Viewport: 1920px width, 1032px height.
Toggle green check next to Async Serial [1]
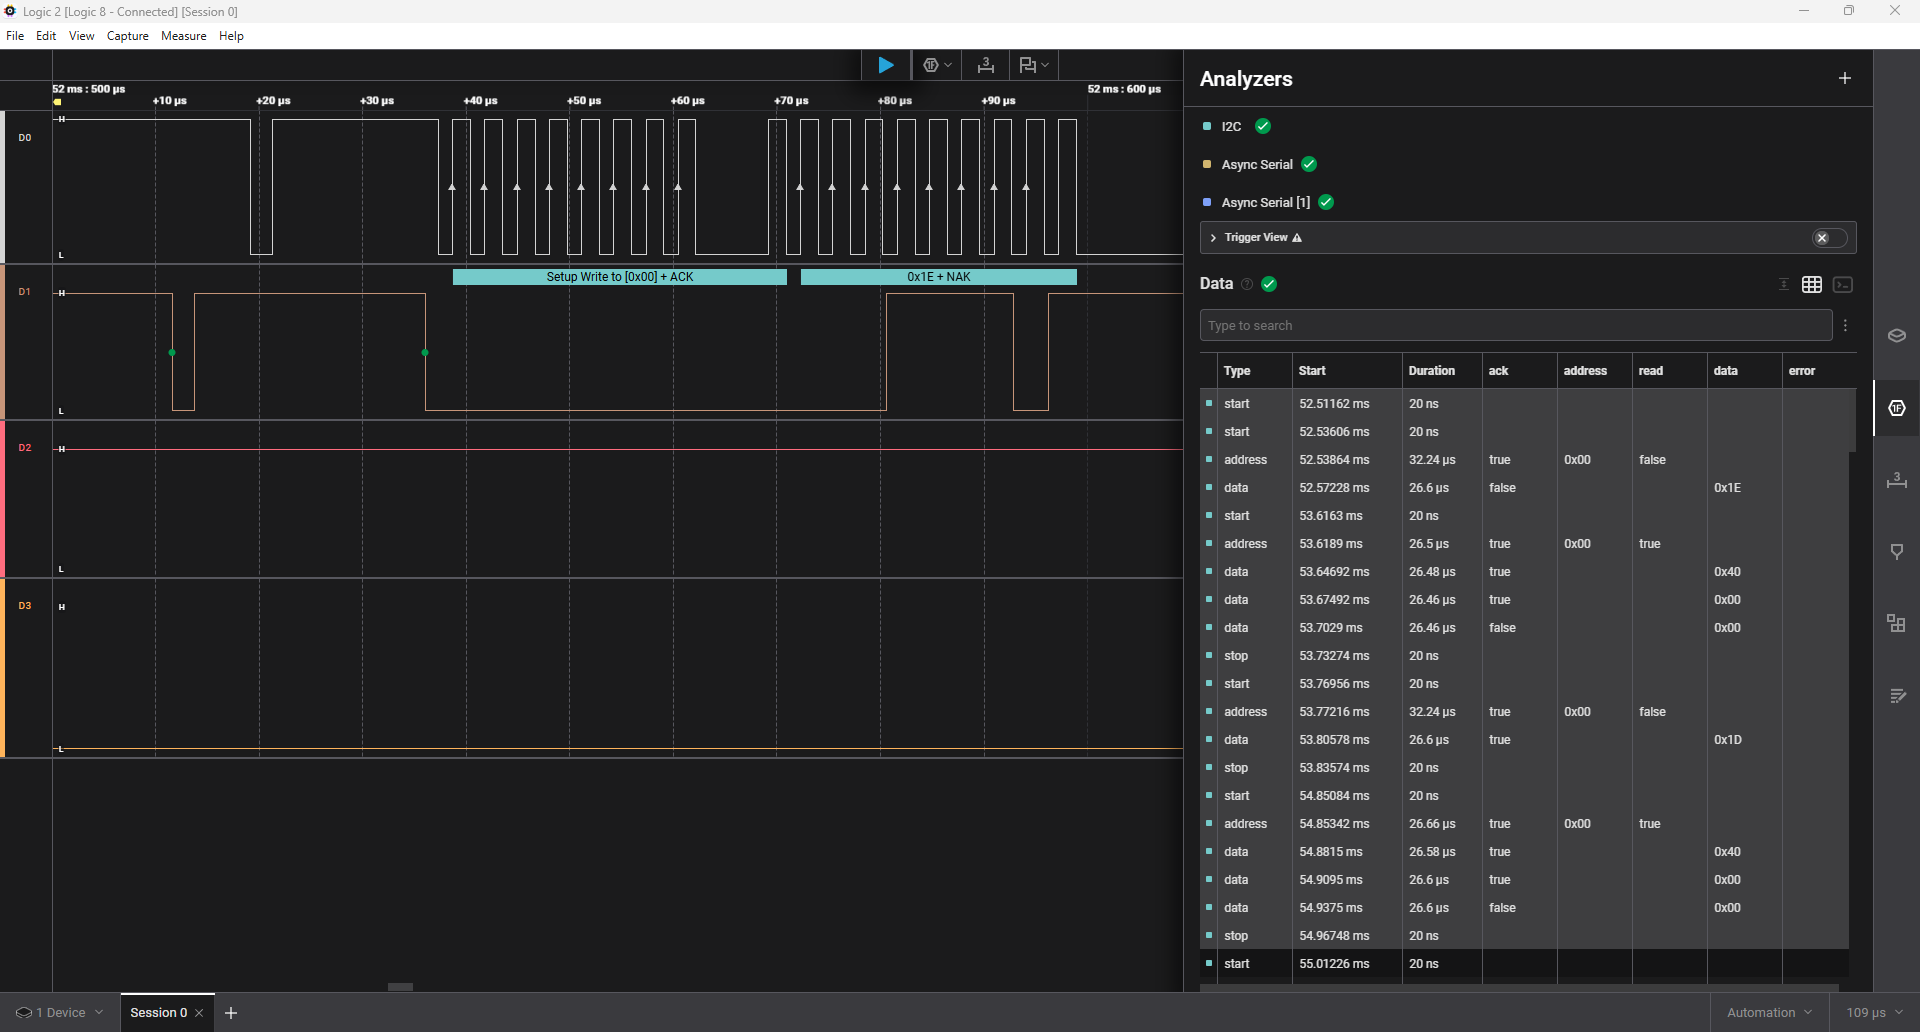coord(1326,202)
